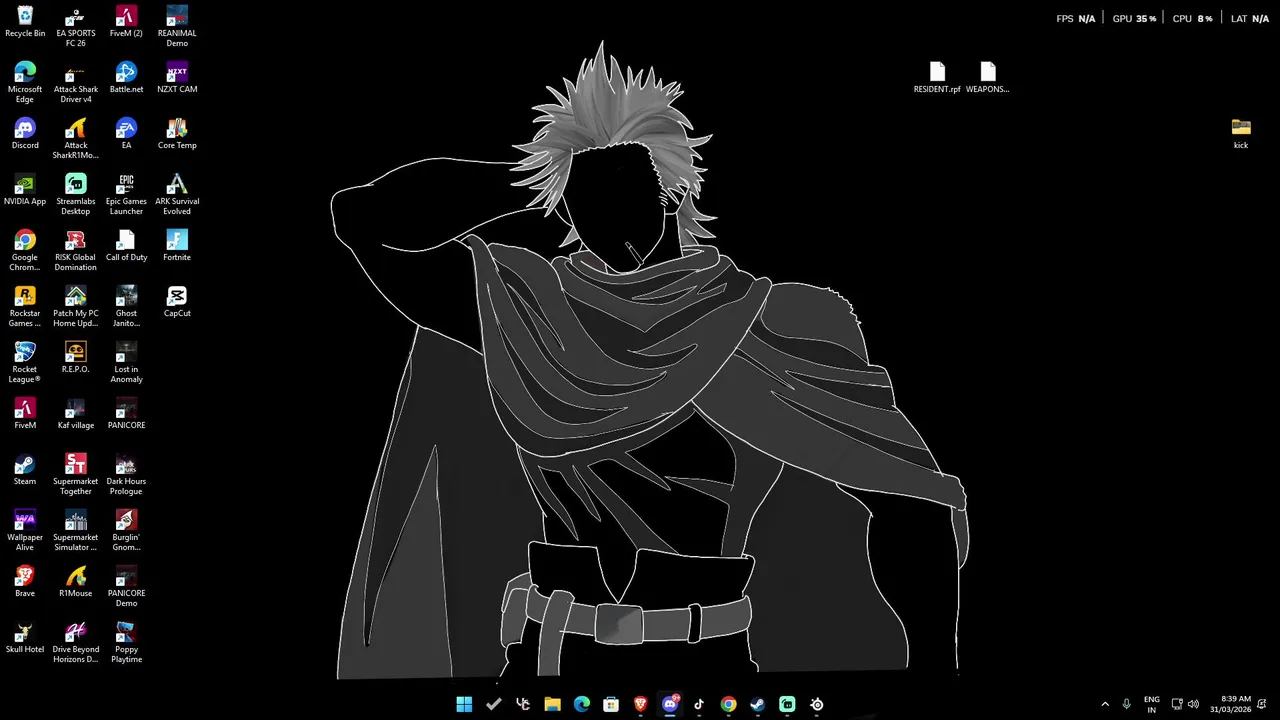
Task: Open TikTok from the taskbar
Action: pyautogui.click(x=699, y=704)
